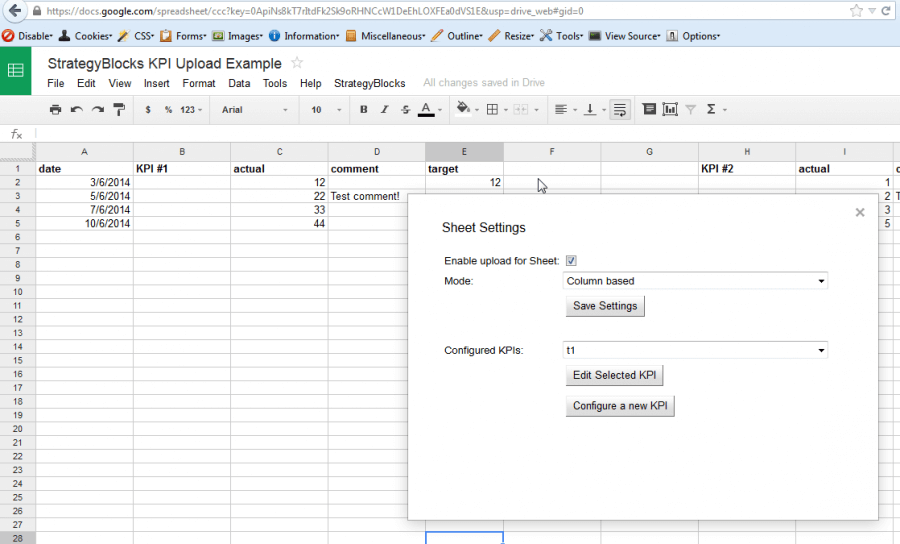Bookmark page with address bar star

coord(856,11)
